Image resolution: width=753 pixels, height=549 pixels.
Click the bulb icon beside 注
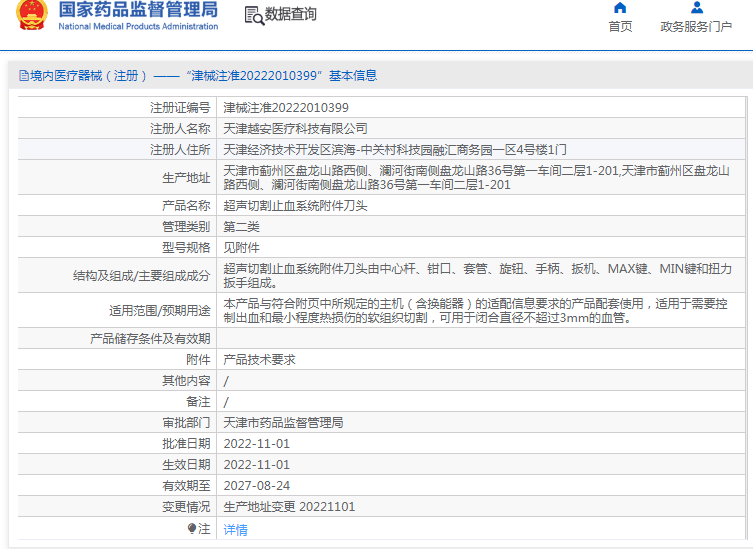(x=192, y=528)
